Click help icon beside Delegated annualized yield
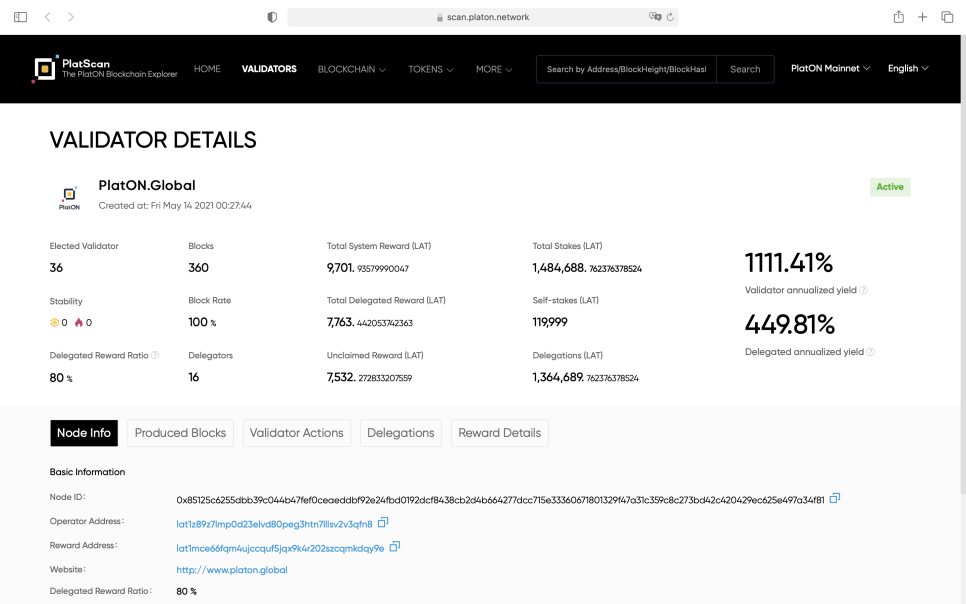The image size is (966, 604). click(x=871, y=352)
